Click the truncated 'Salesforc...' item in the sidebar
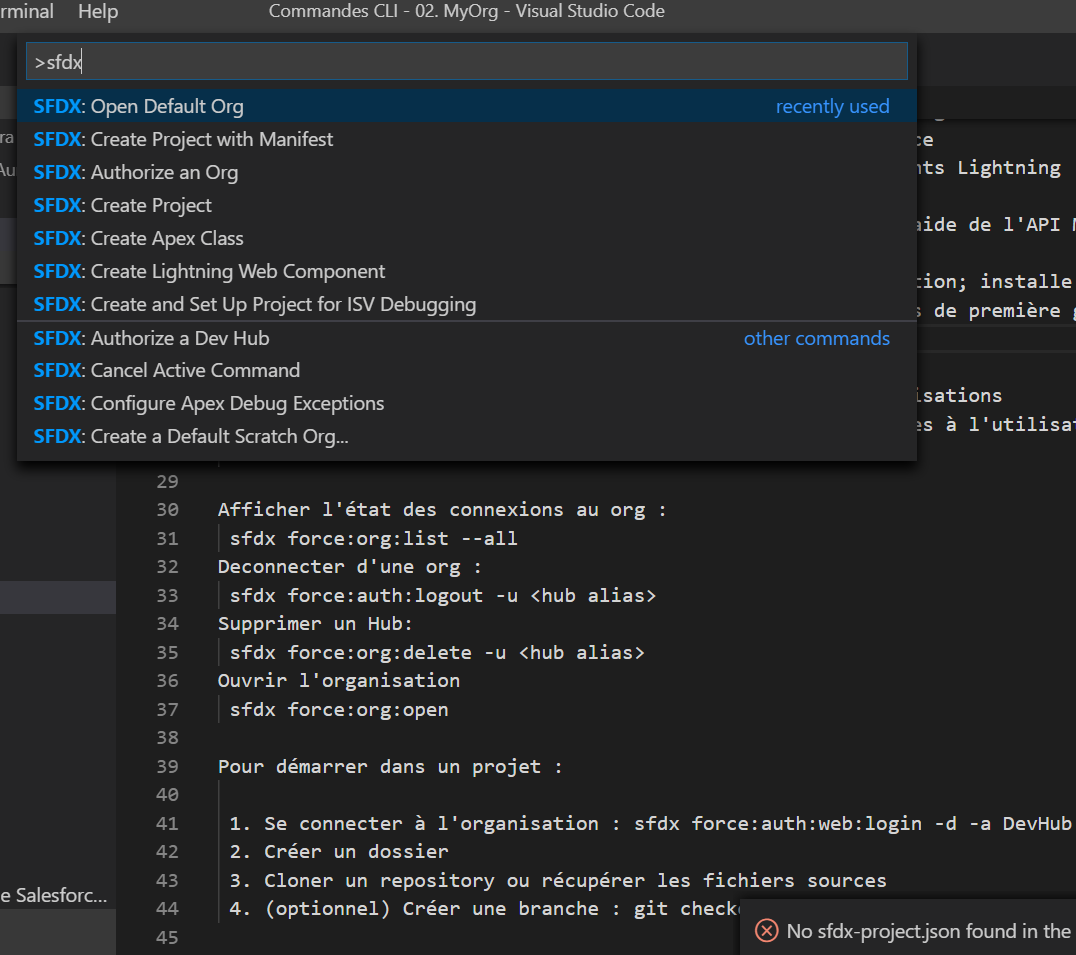The width and height of the screenshot is (1076, 955). coord(54,895)
